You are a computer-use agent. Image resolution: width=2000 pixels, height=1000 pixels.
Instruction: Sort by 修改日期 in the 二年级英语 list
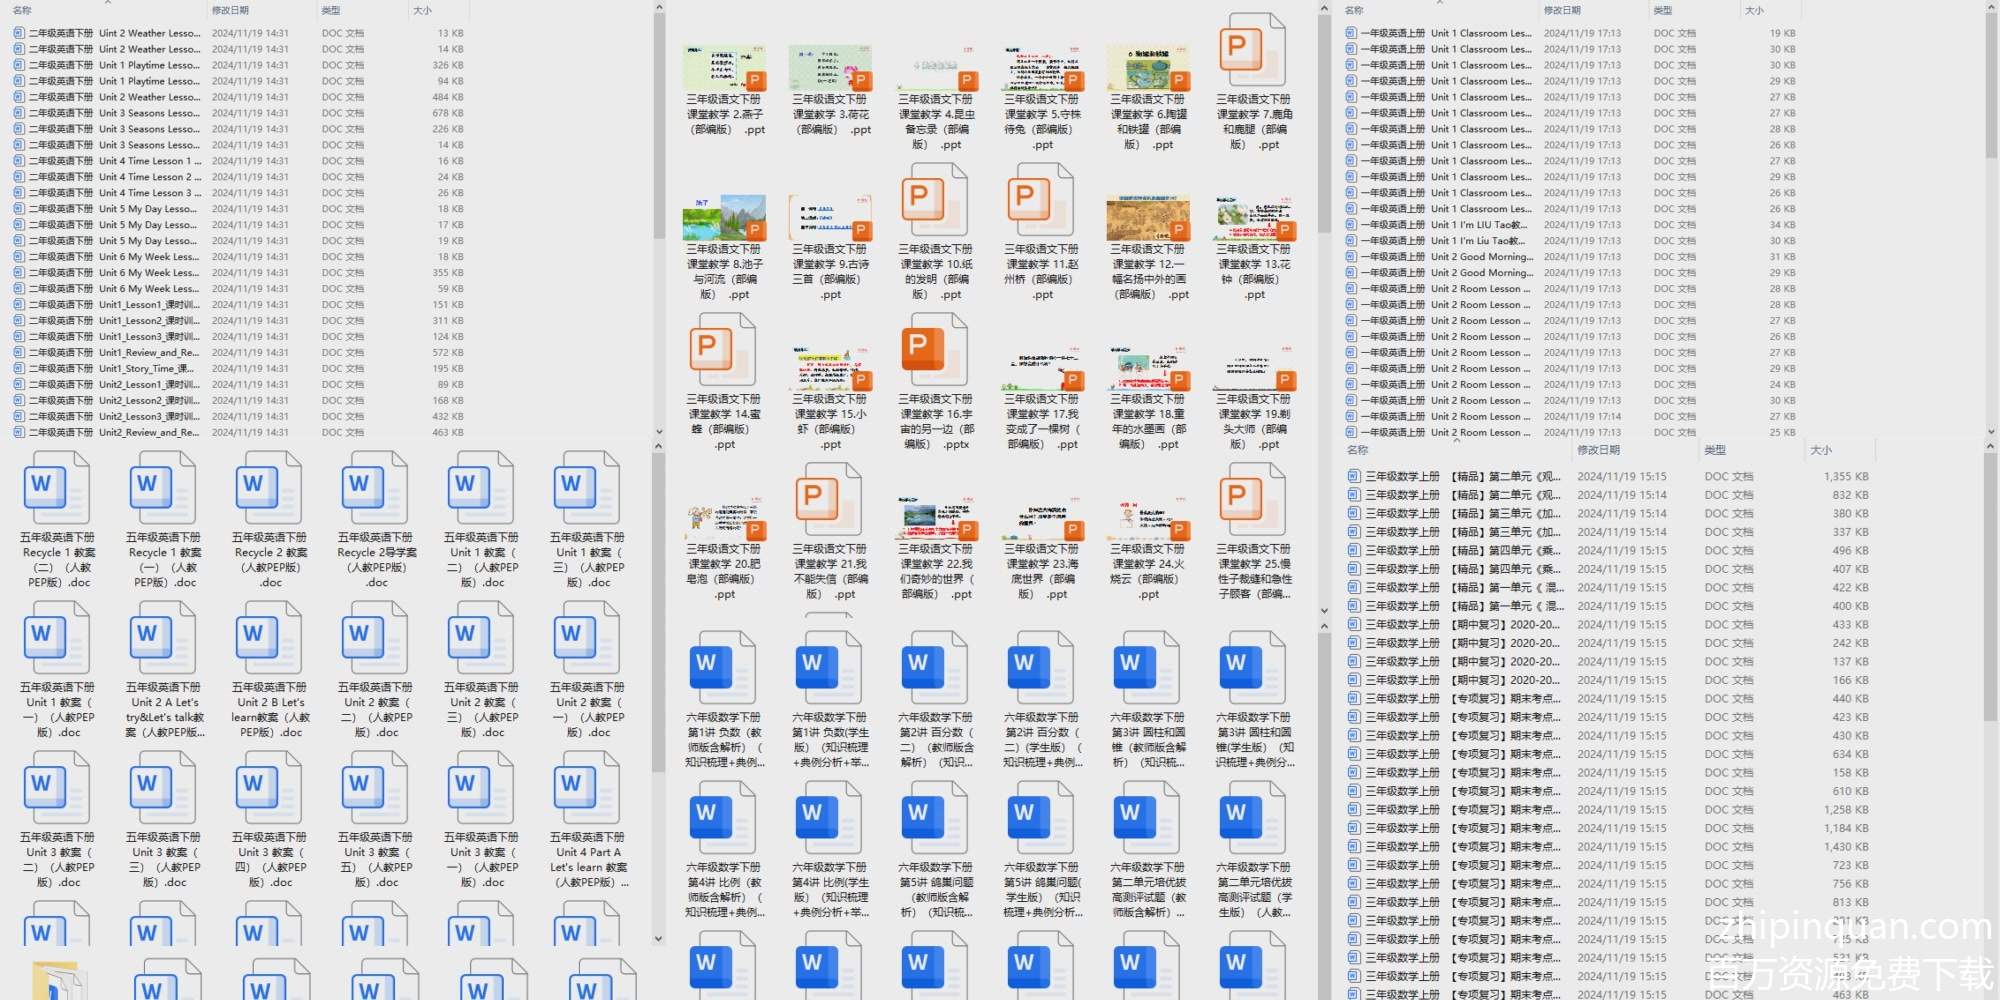pyautogui.click(x=230, y=10)
